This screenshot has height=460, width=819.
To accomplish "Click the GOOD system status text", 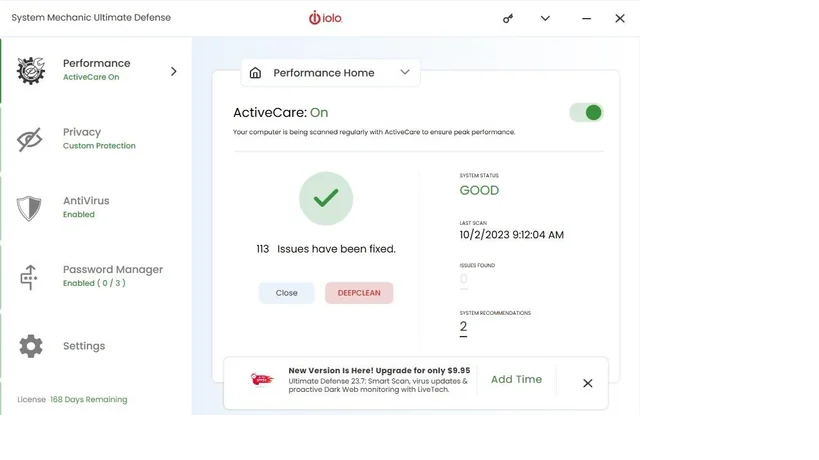I will point(479,191).
